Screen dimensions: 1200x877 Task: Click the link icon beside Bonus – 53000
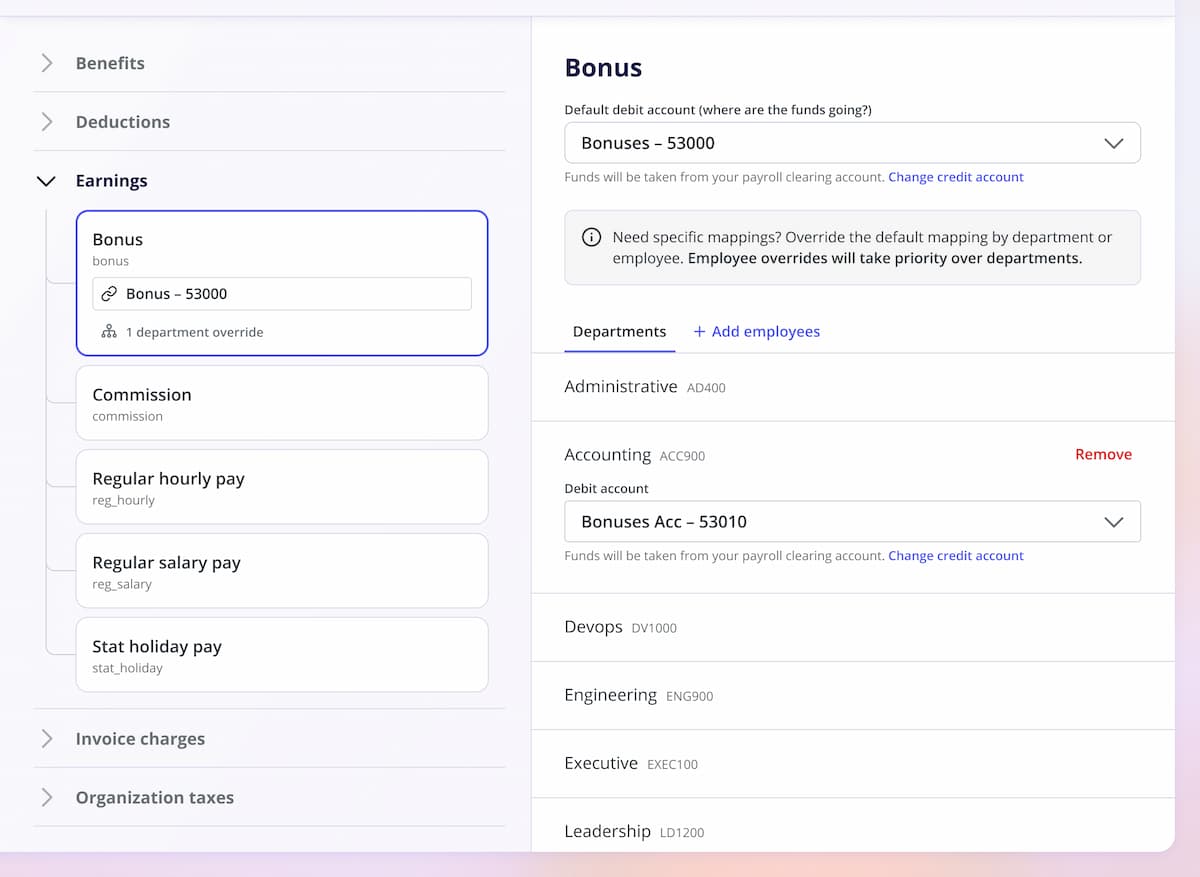[x=110, y=294]
